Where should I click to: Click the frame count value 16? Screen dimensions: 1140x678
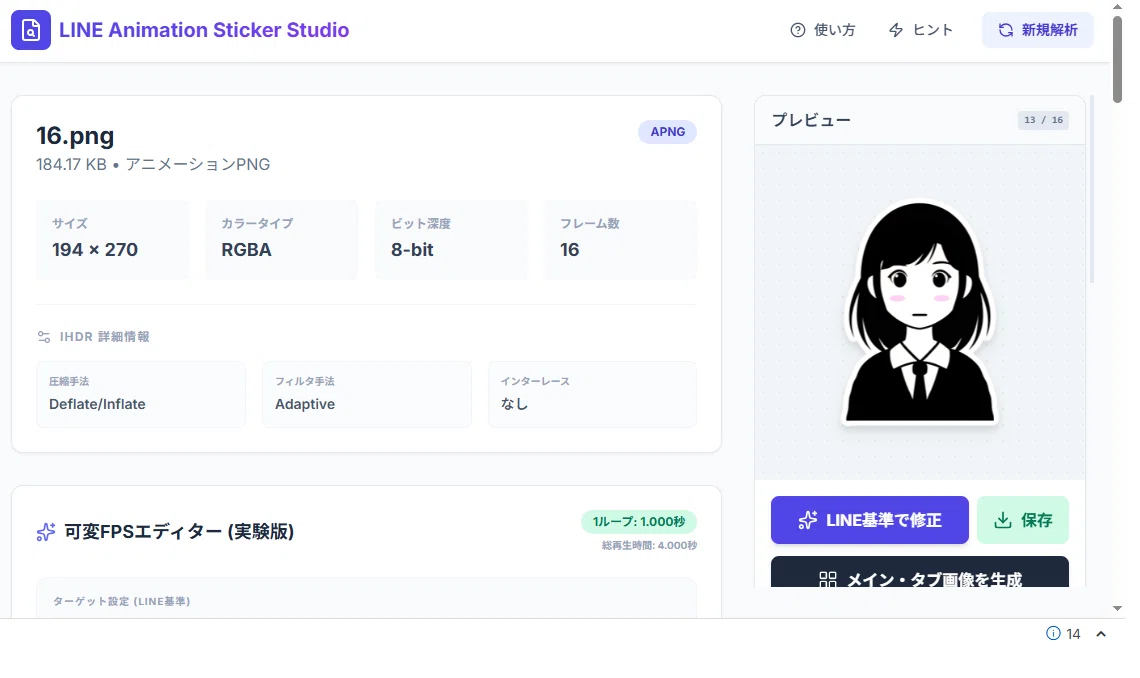[x=569, y=249]
